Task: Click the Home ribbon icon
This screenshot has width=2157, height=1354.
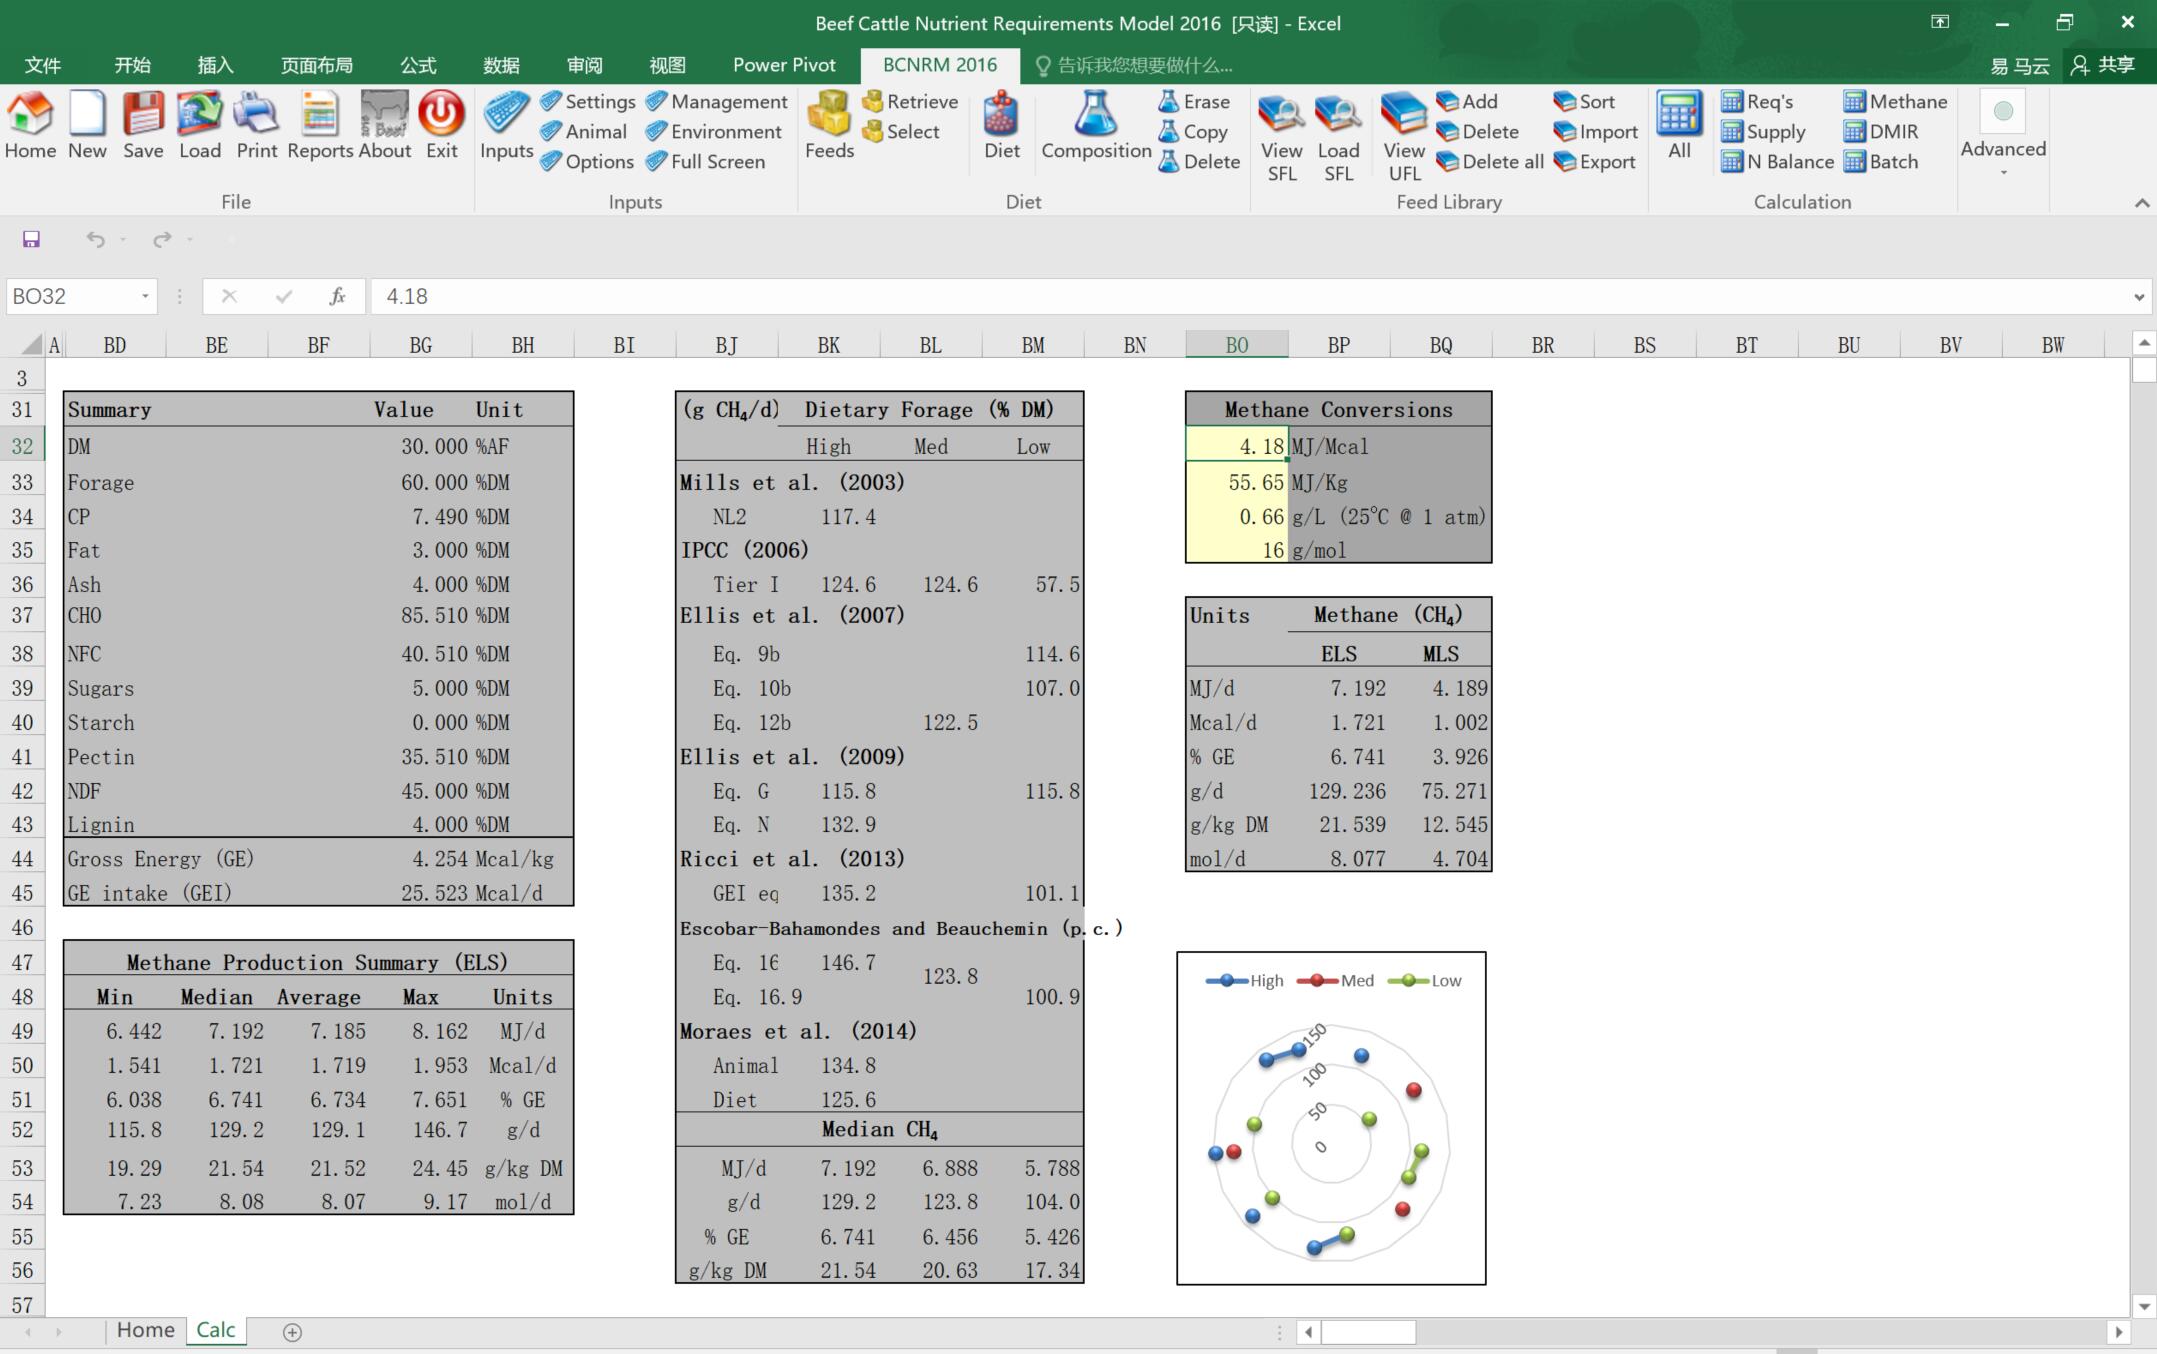Action: [30, 126]
